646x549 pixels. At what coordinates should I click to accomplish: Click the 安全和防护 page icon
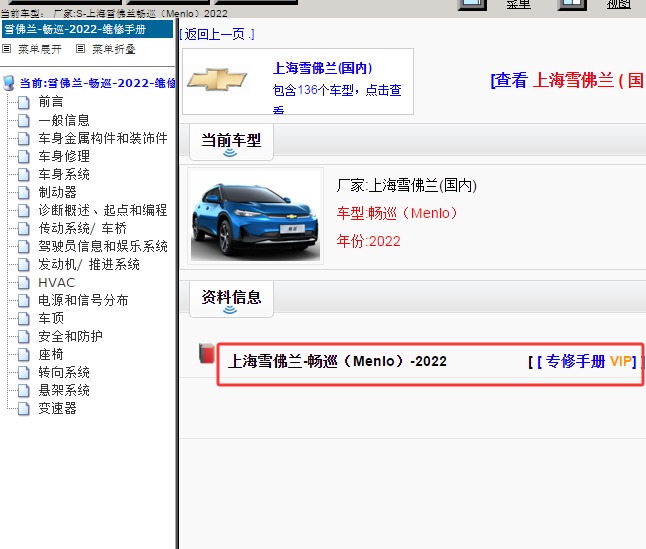click(x=24, y=336)
